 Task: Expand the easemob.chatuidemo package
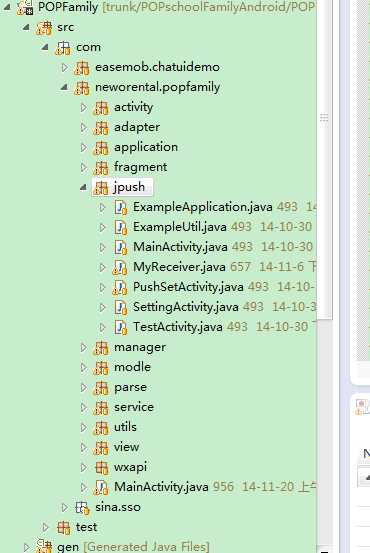tap(64, 67)
